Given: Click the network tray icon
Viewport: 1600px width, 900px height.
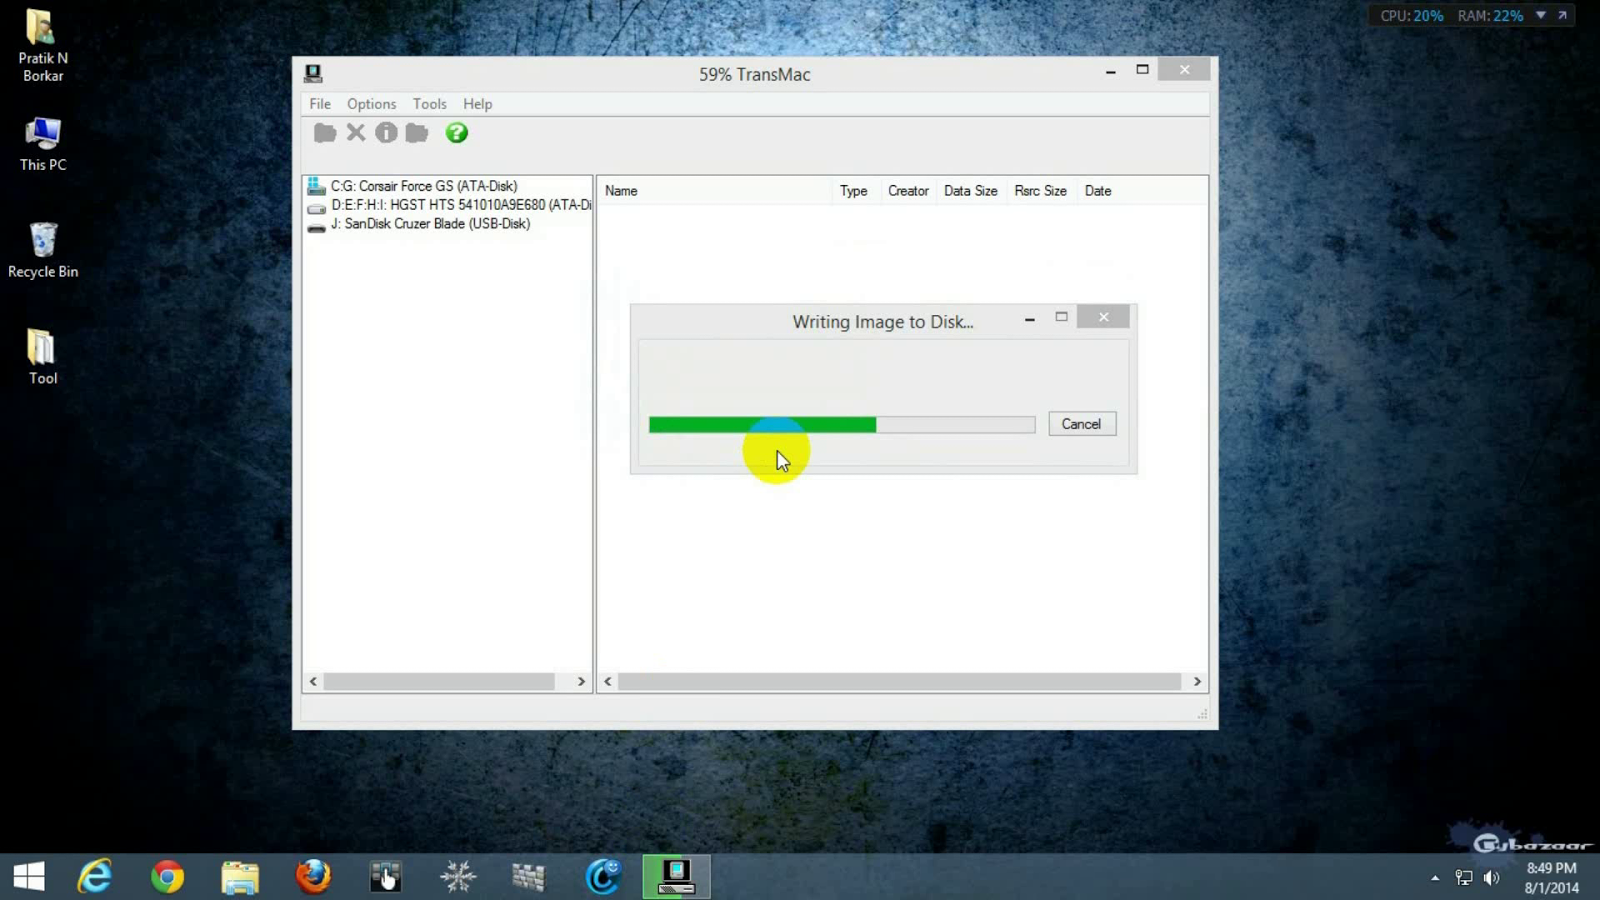Looking at the screenshot, I should 1464,878.
